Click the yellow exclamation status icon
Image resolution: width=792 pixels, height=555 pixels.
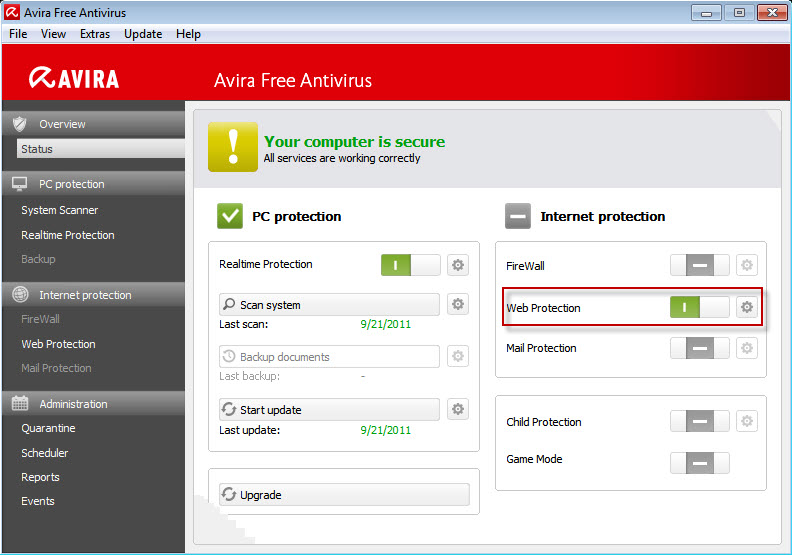pos(233,147)
